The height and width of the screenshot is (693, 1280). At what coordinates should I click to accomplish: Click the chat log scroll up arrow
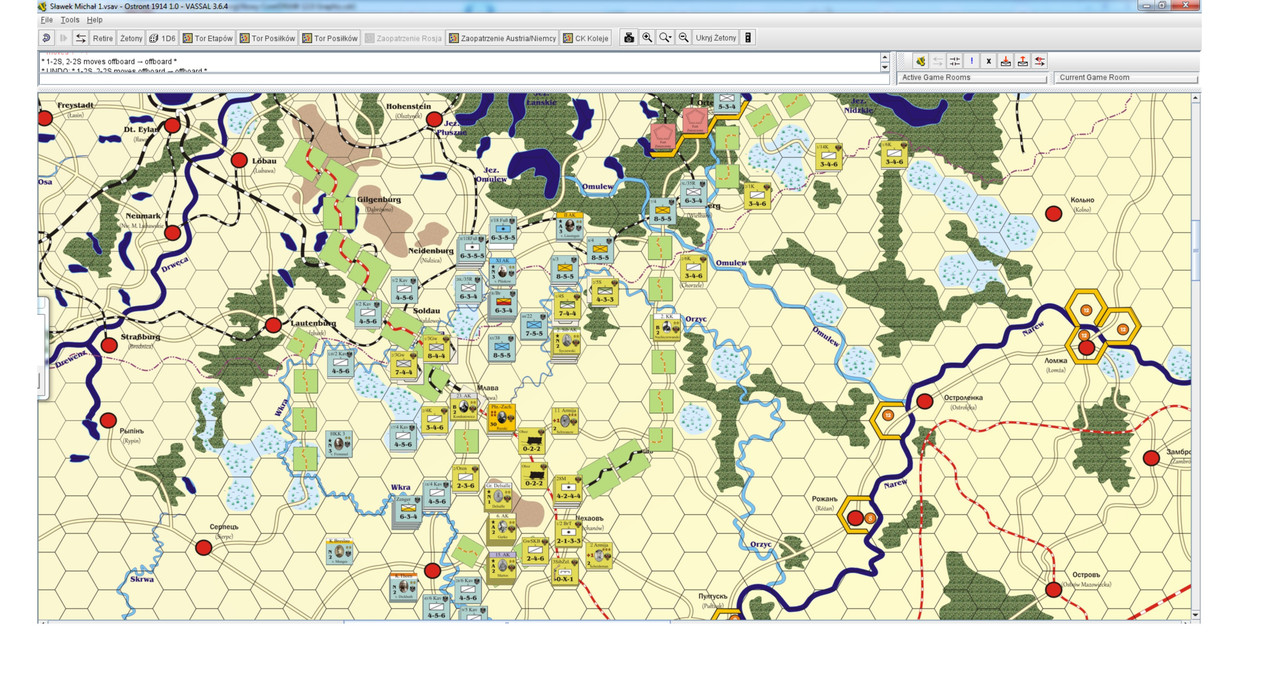[885, 57]
